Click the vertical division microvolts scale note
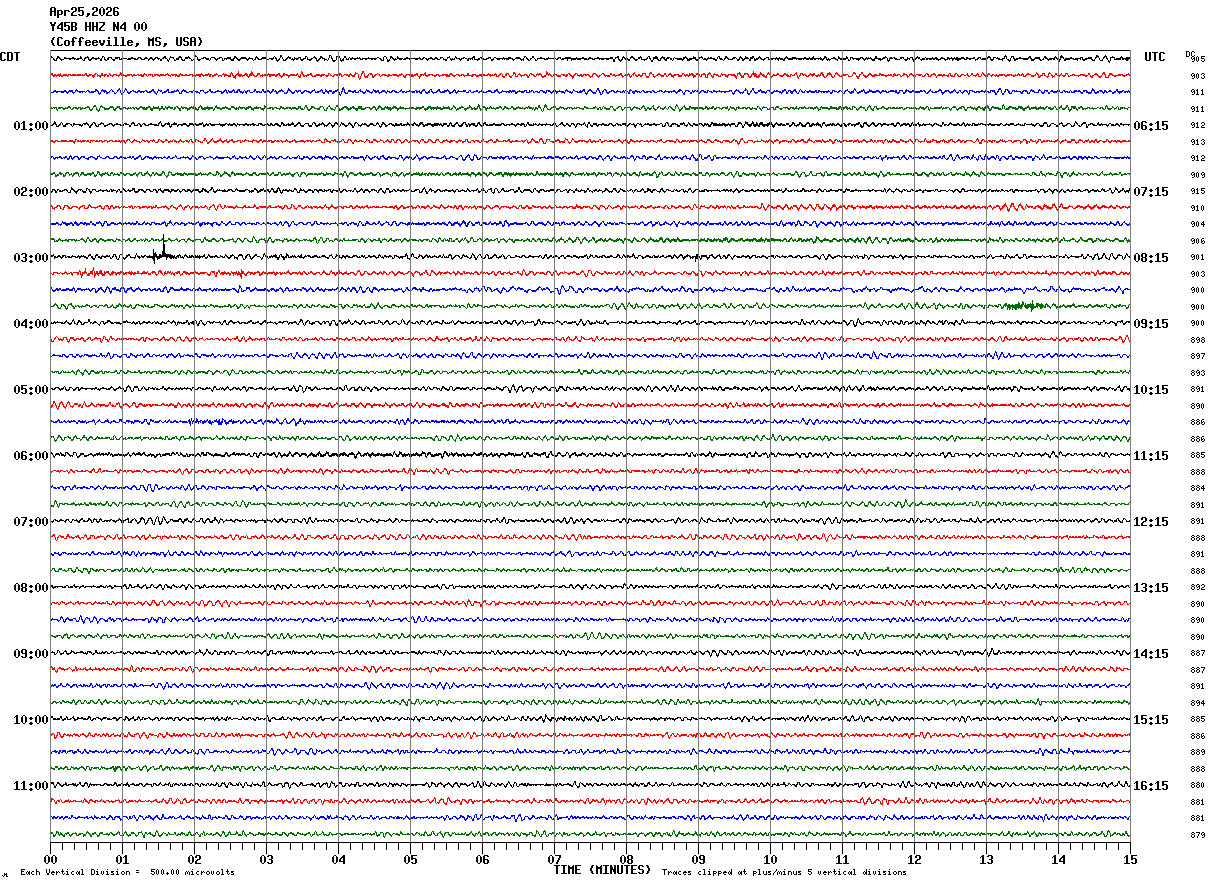The image size is (1210, 886). coord(127,873)
